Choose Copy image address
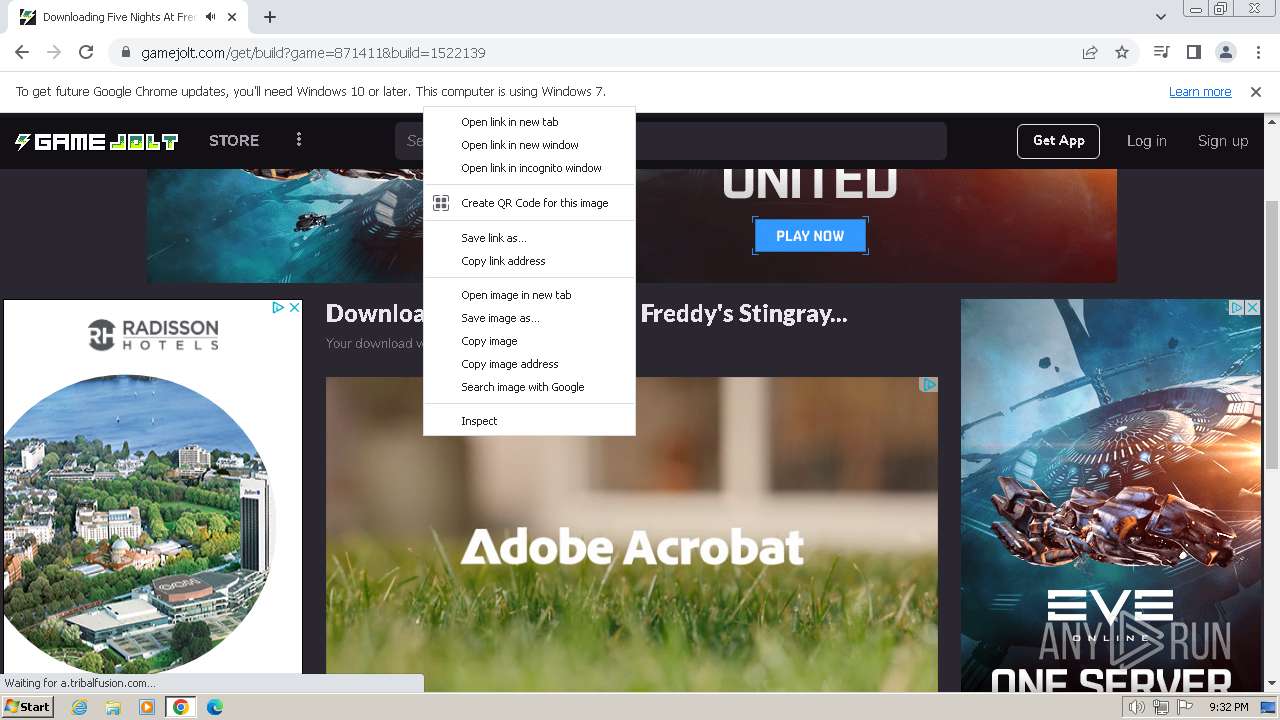This screenshot has width=1280, height=720. 529,364
